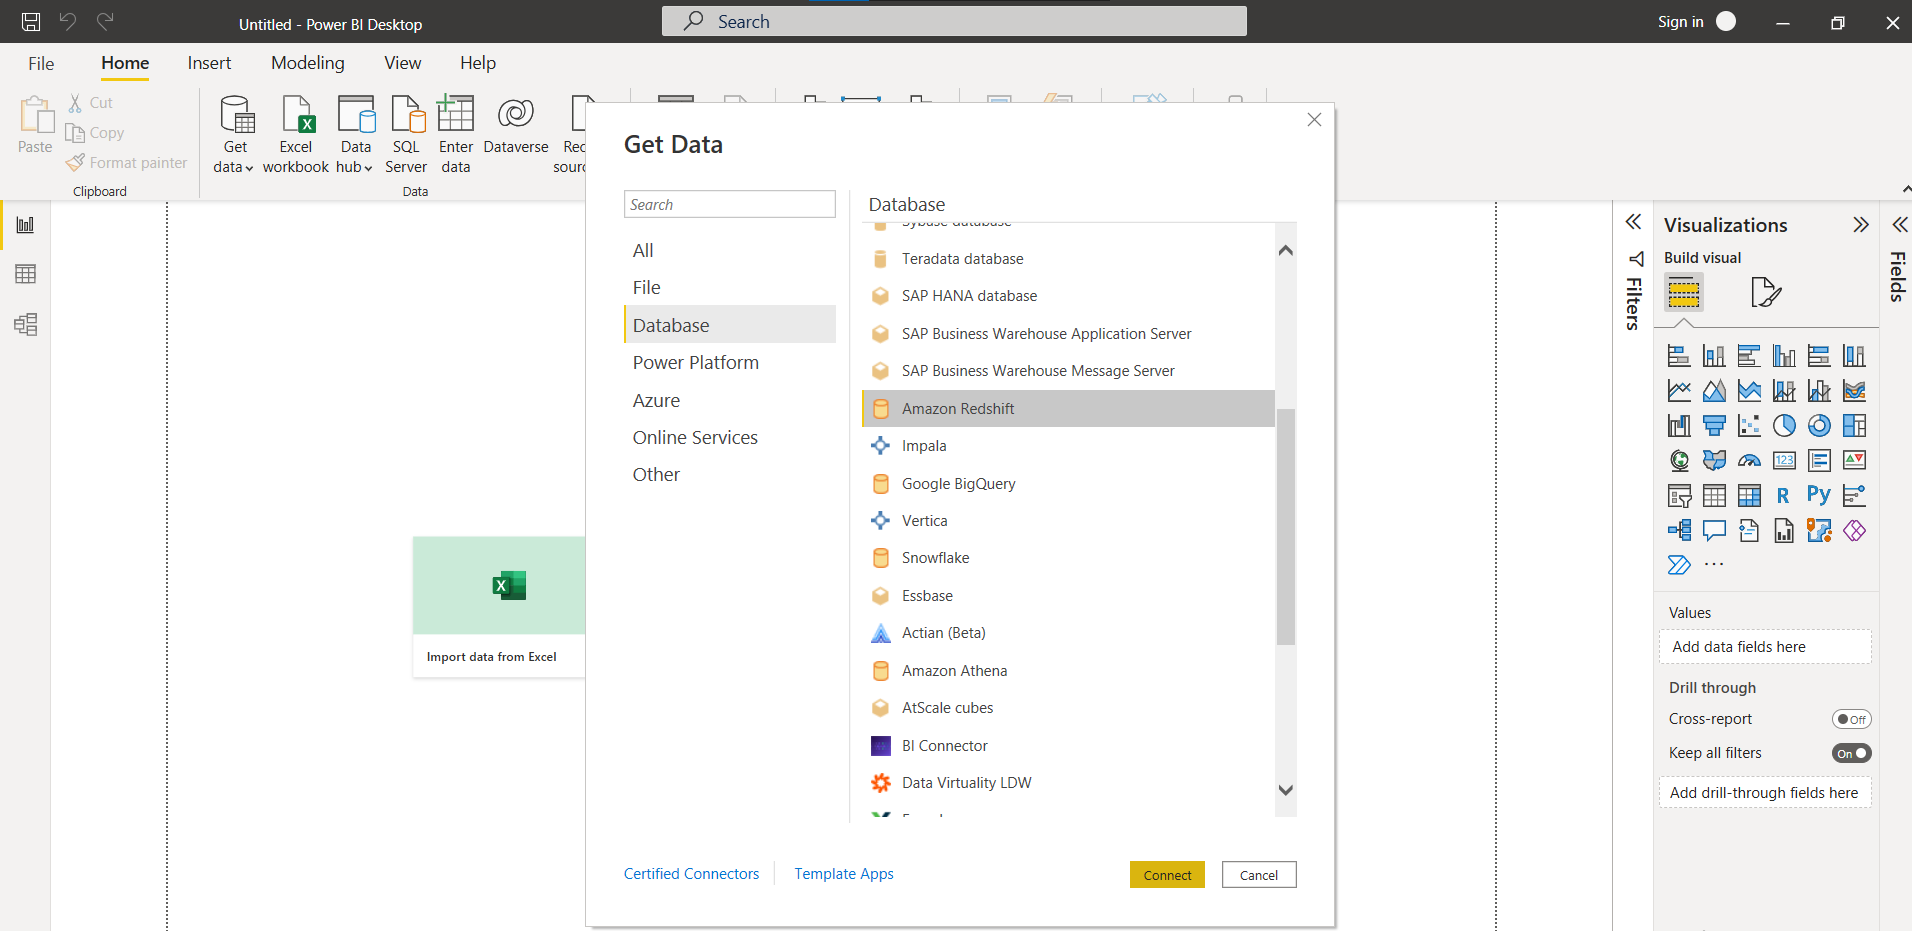Select the Q&A speech bubble visual
Screen dimensions: 1912x931
(1714, 531)
